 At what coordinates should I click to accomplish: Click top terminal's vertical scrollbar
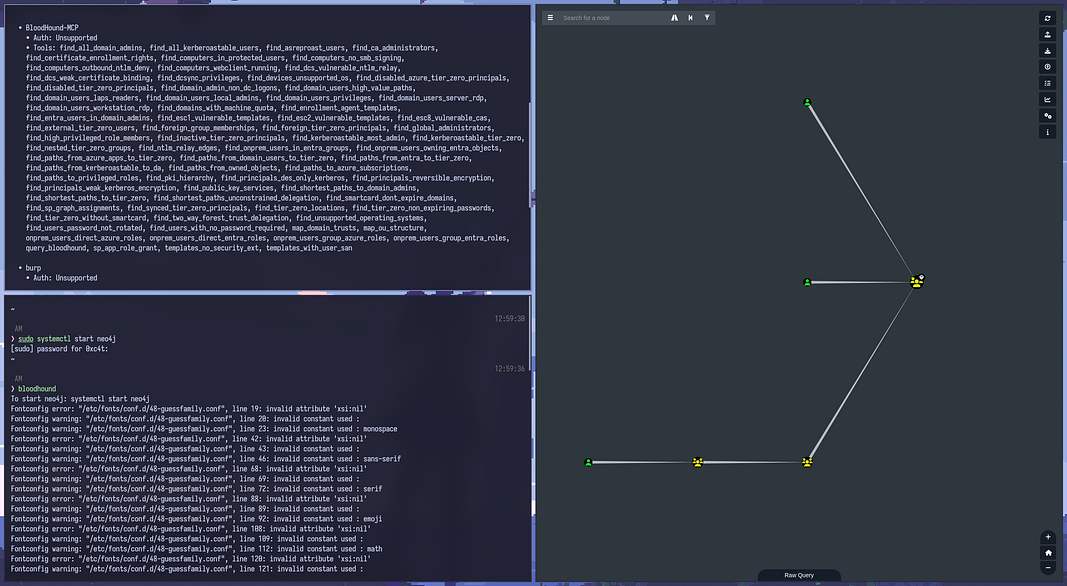[x=529, y=154]
